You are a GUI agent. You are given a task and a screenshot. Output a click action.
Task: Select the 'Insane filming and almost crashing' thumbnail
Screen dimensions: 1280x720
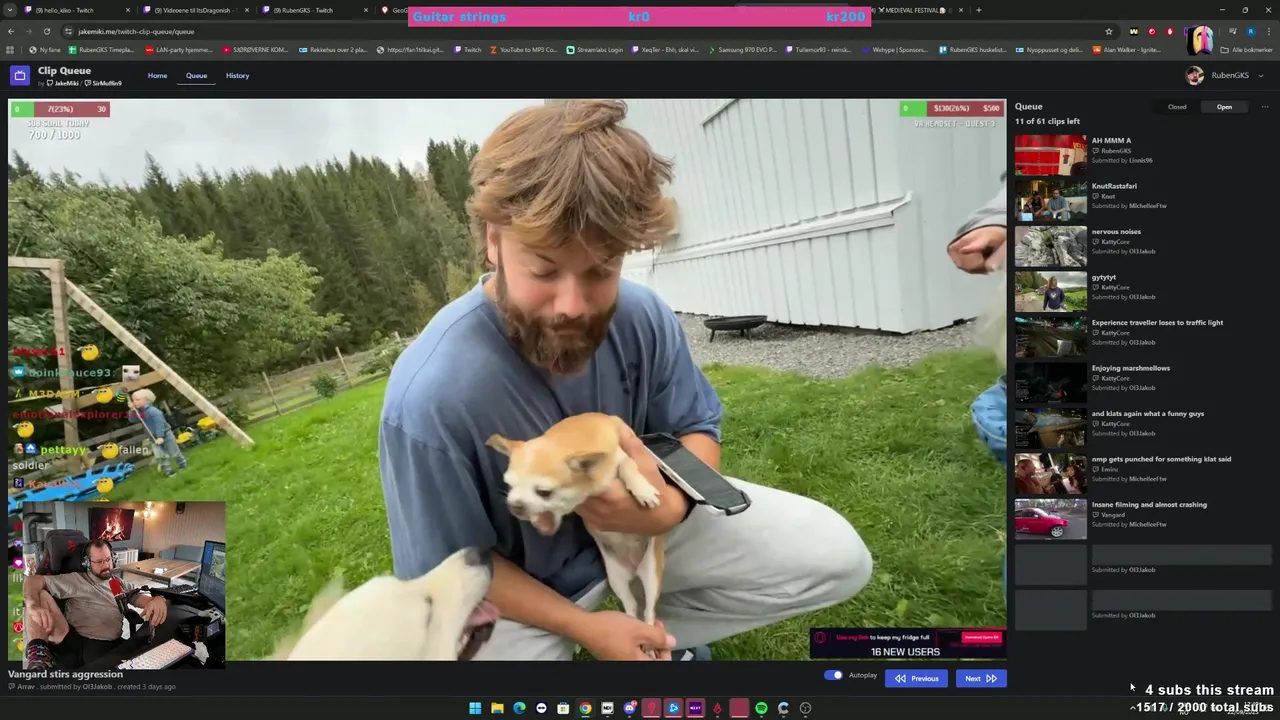1050,519
